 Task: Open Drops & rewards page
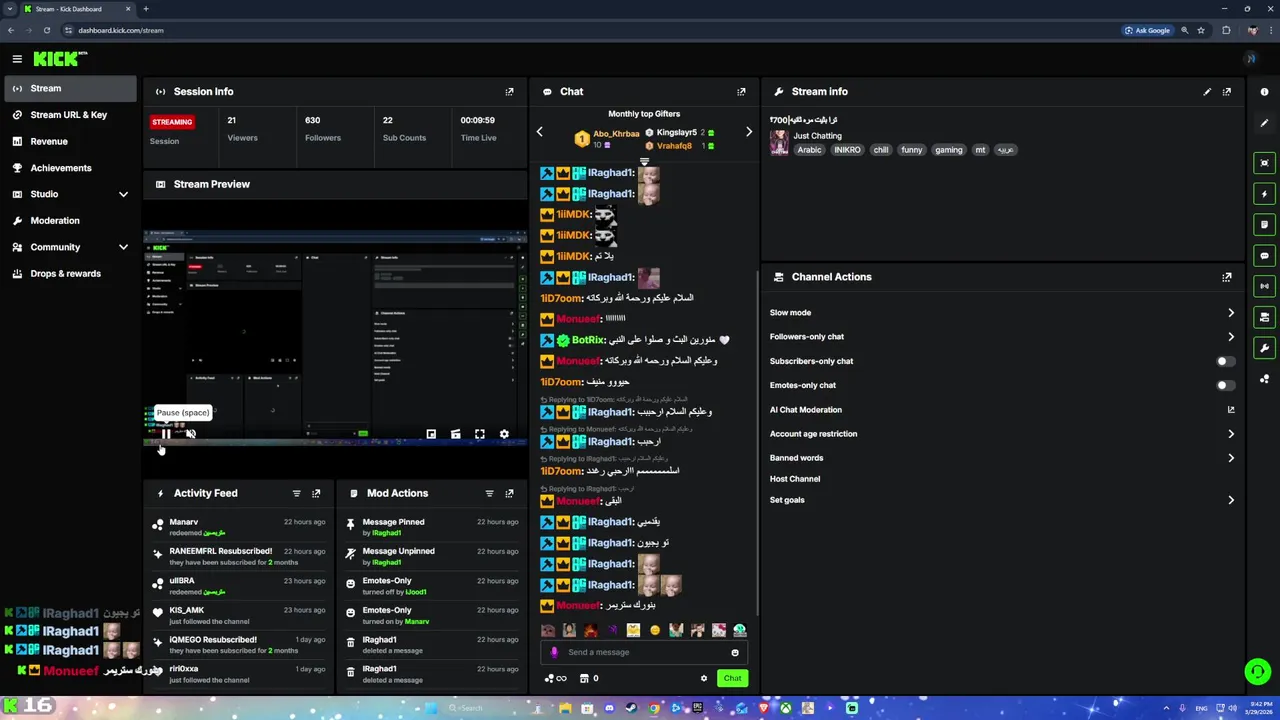point(70,274)
